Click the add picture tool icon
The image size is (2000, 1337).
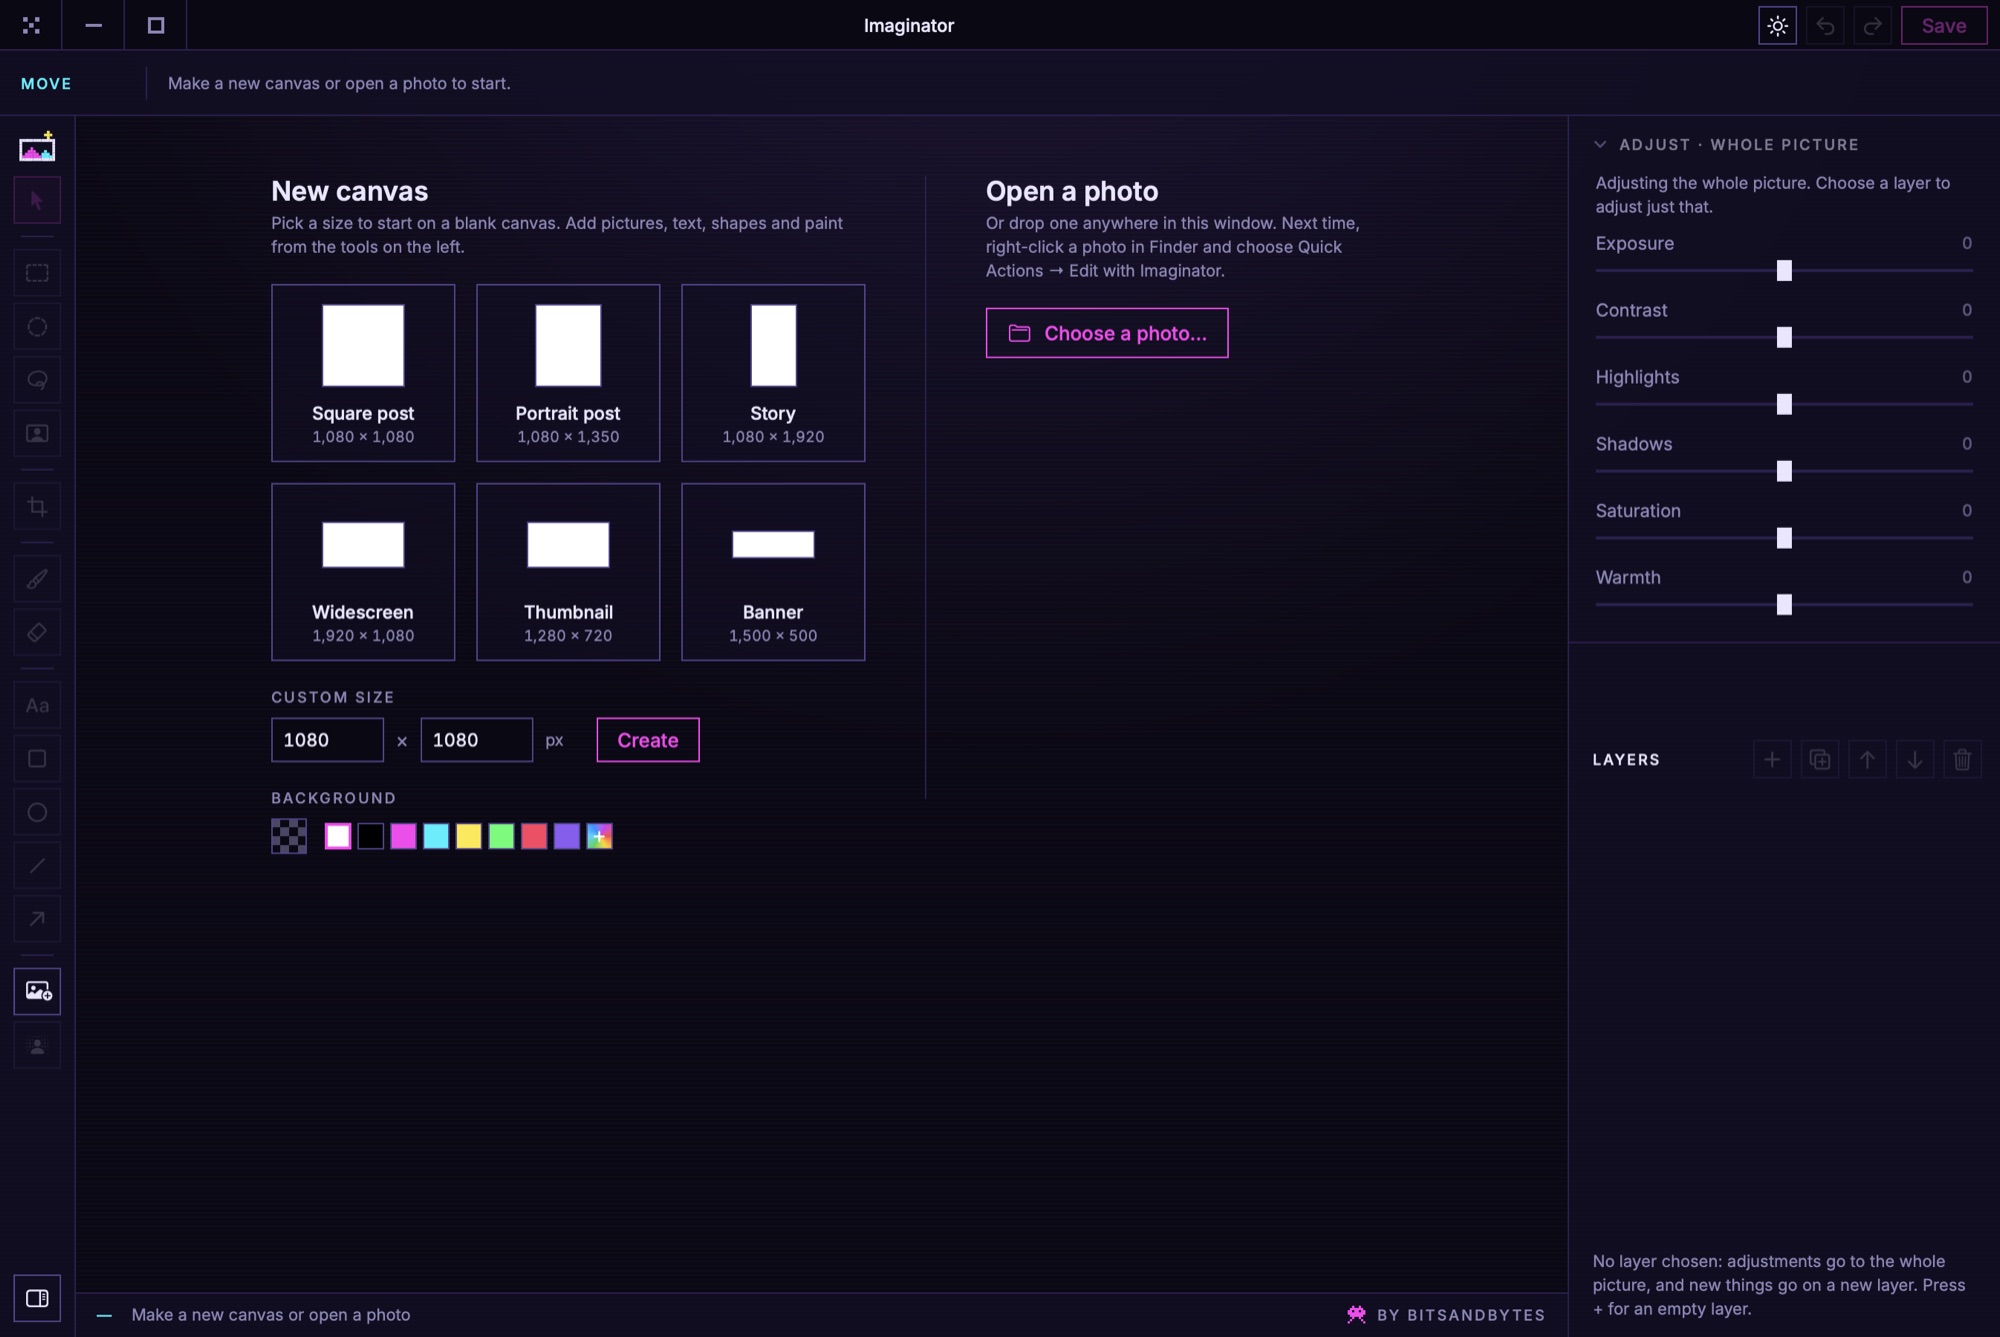point(37,991)
